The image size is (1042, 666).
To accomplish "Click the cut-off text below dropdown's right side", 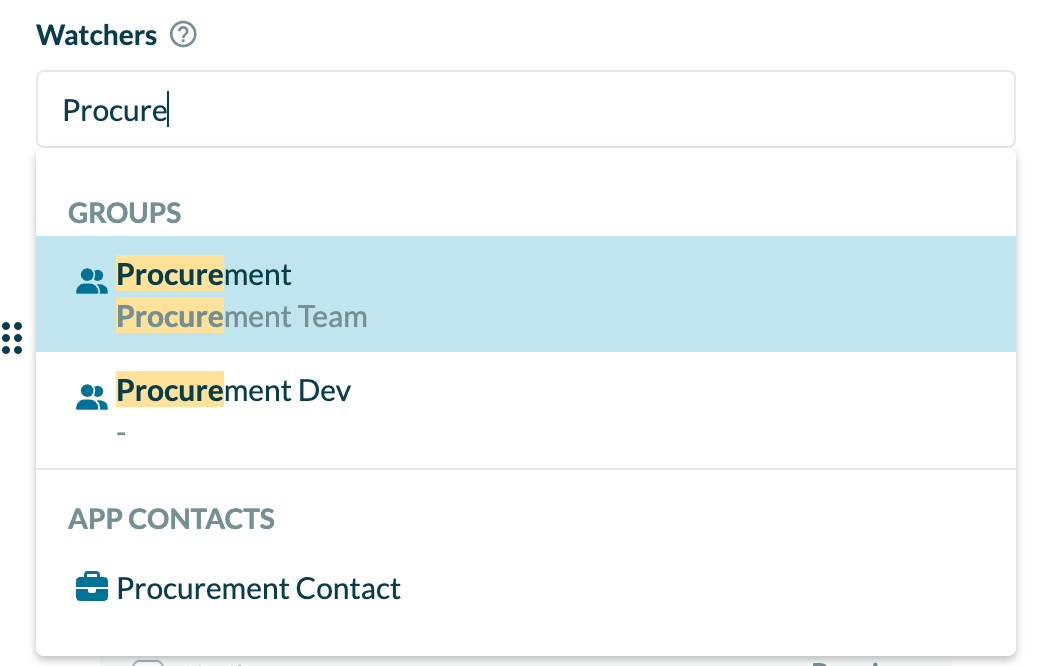I will point(850,662).
